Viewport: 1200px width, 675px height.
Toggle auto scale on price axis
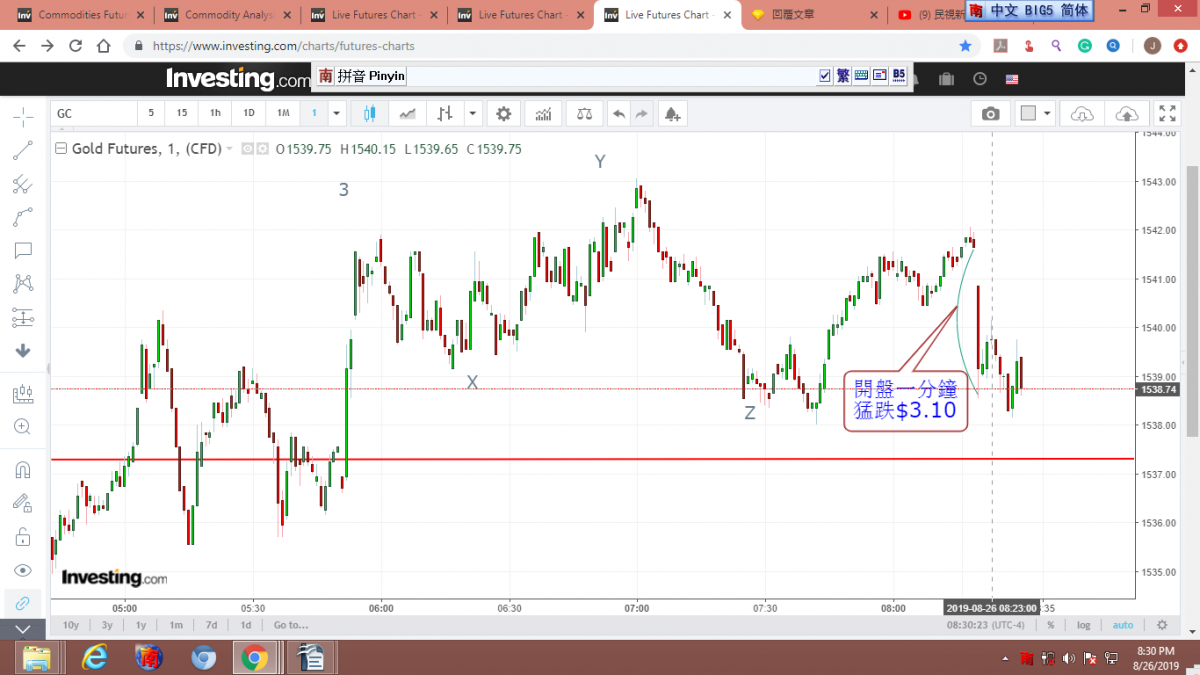tap(1123, 625)
